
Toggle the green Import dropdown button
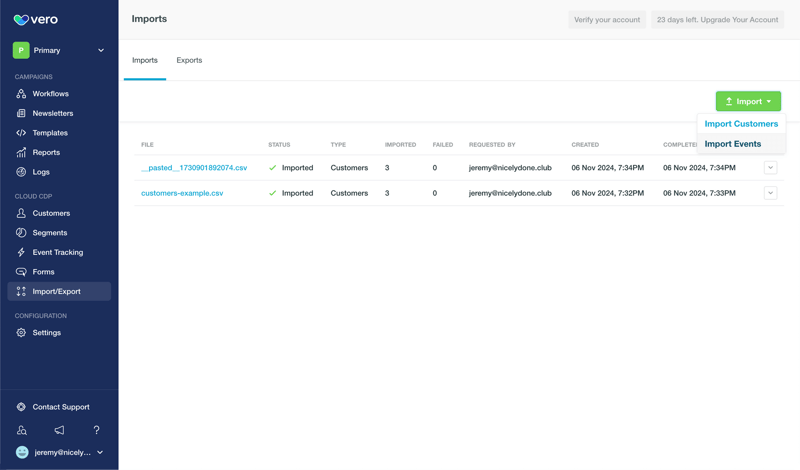(748, 101)
